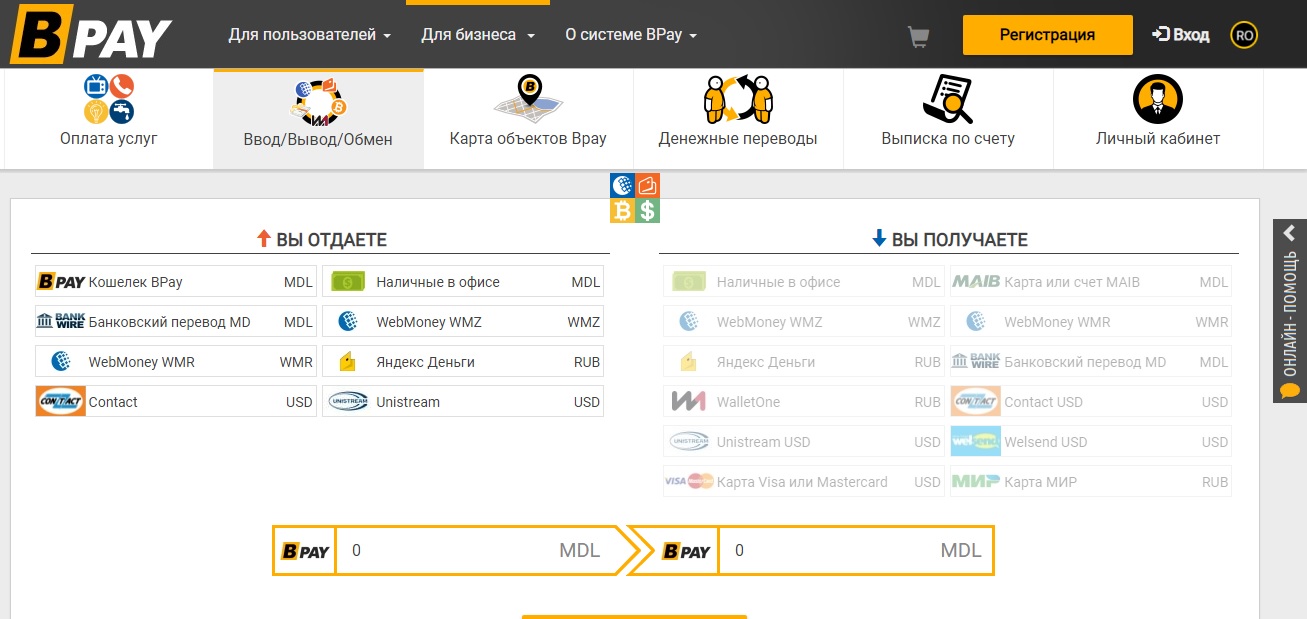The image size is (1307, 619).
Task: Choose Яндекс Деньги RUB to give
Action: point(463,362)
